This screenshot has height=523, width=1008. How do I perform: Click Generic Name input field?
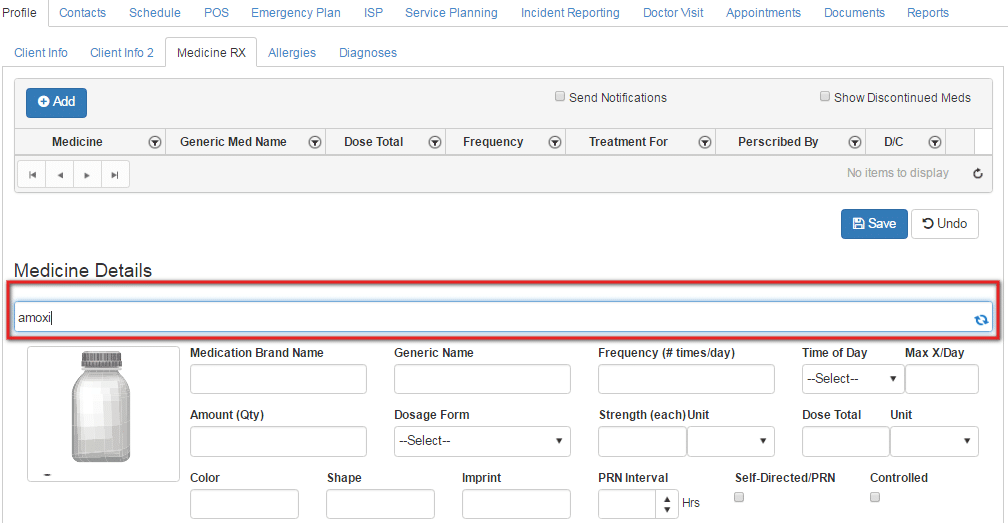click(x=482, y=379)
